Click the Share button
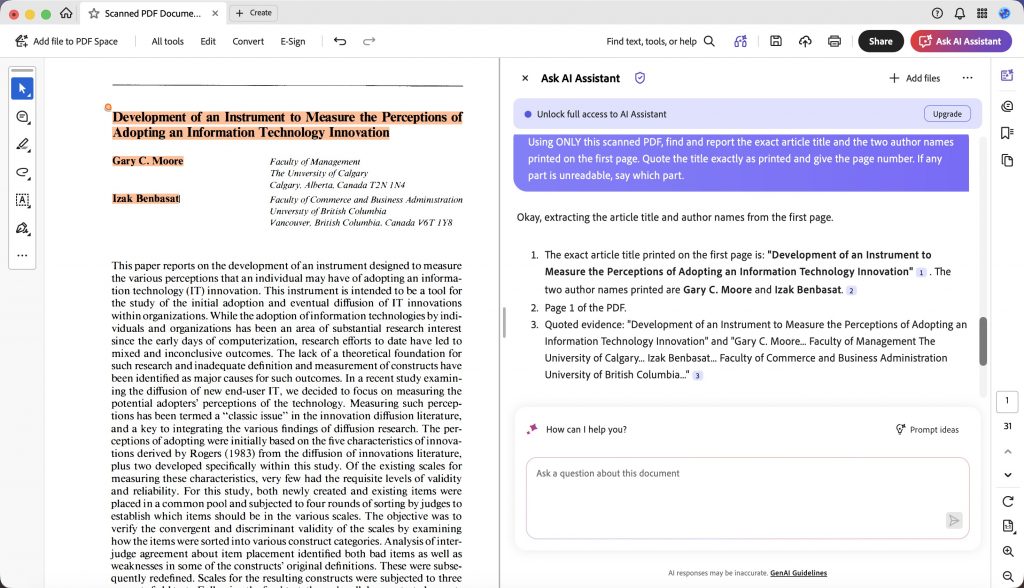 click(880, 41)
